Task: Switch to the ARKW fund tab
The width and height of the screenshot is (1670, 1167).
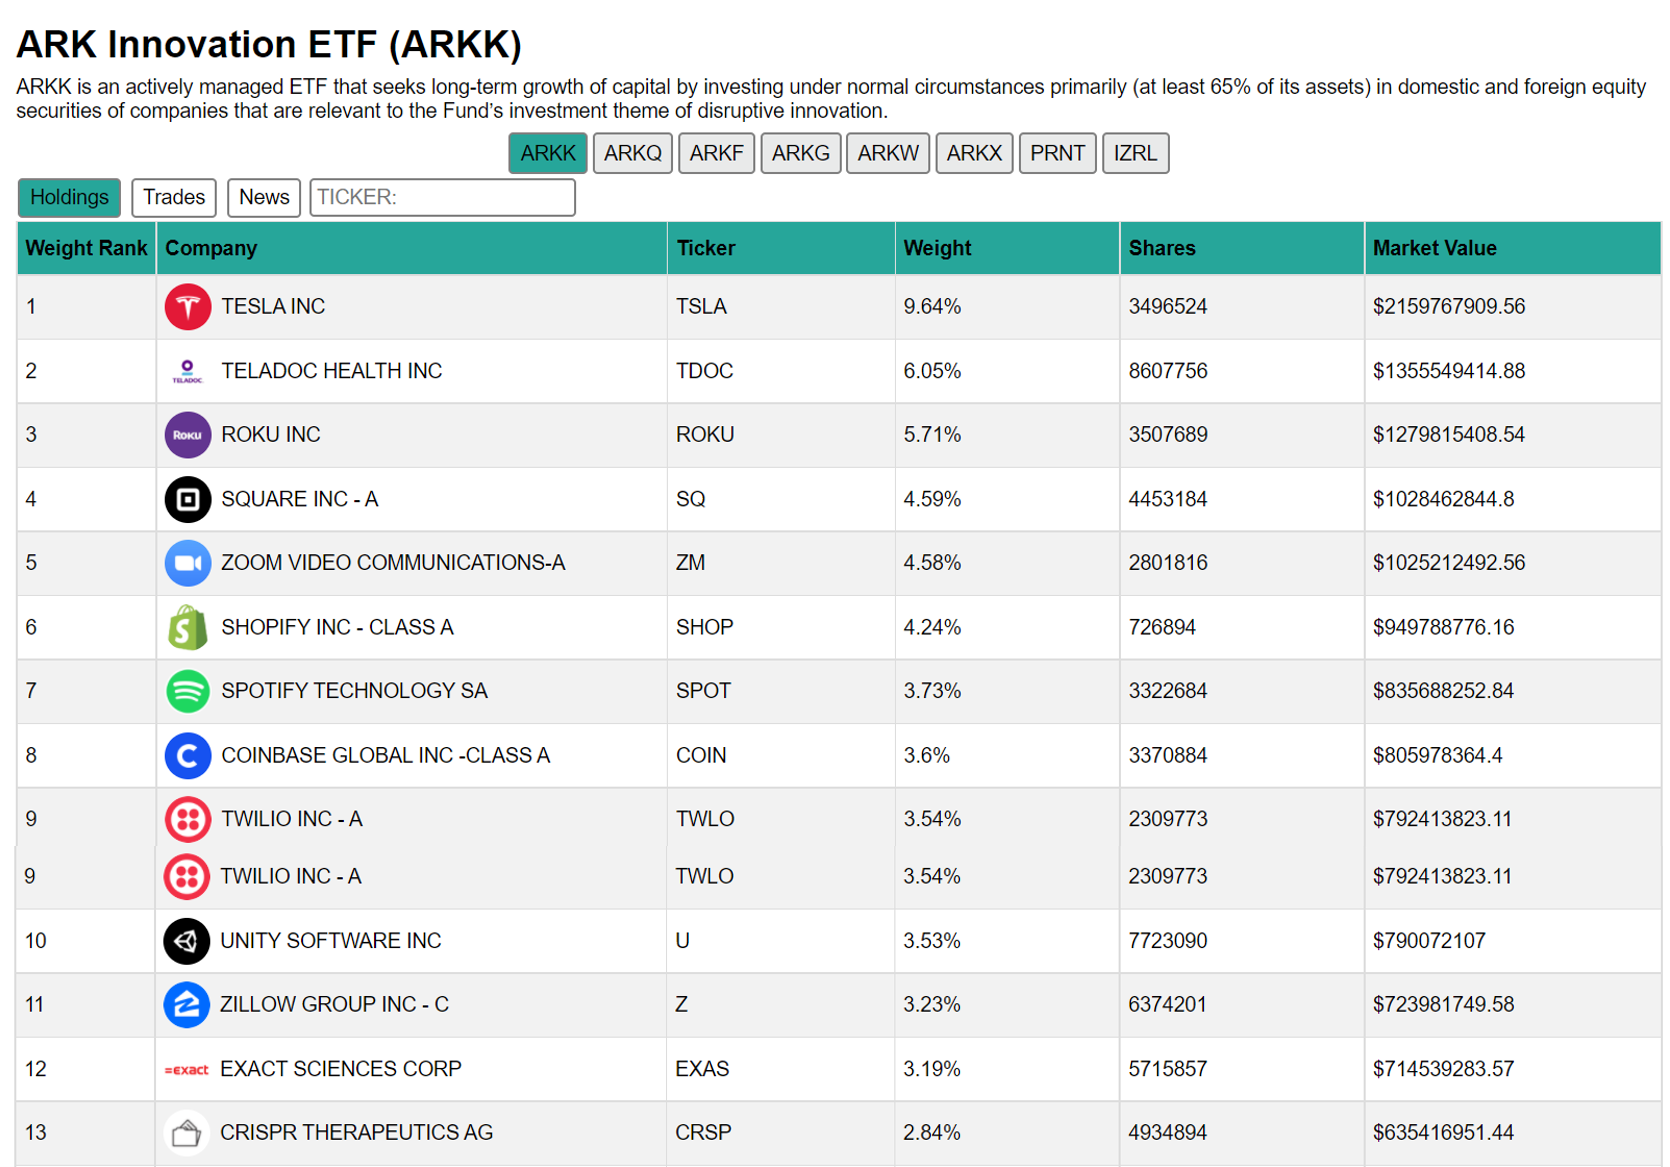Action: (x=888, y=153)
